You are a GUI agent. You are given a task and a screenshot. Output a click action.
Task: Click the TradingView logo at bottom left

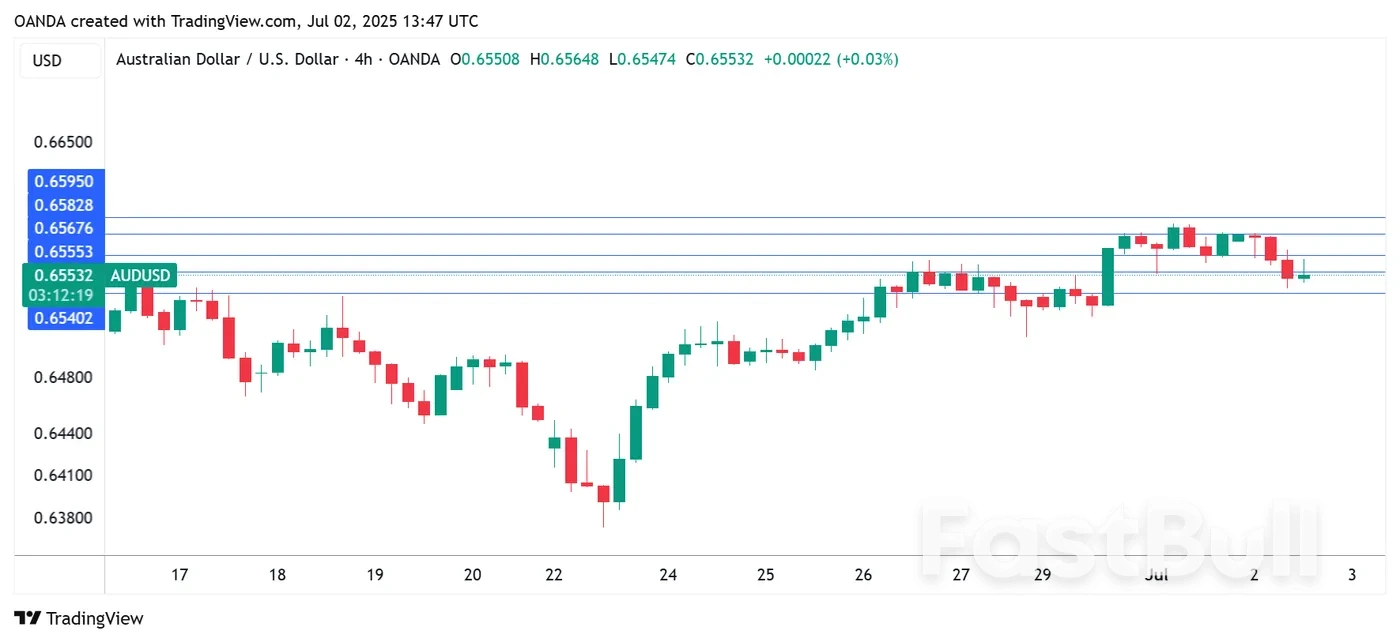coord(80,618)
